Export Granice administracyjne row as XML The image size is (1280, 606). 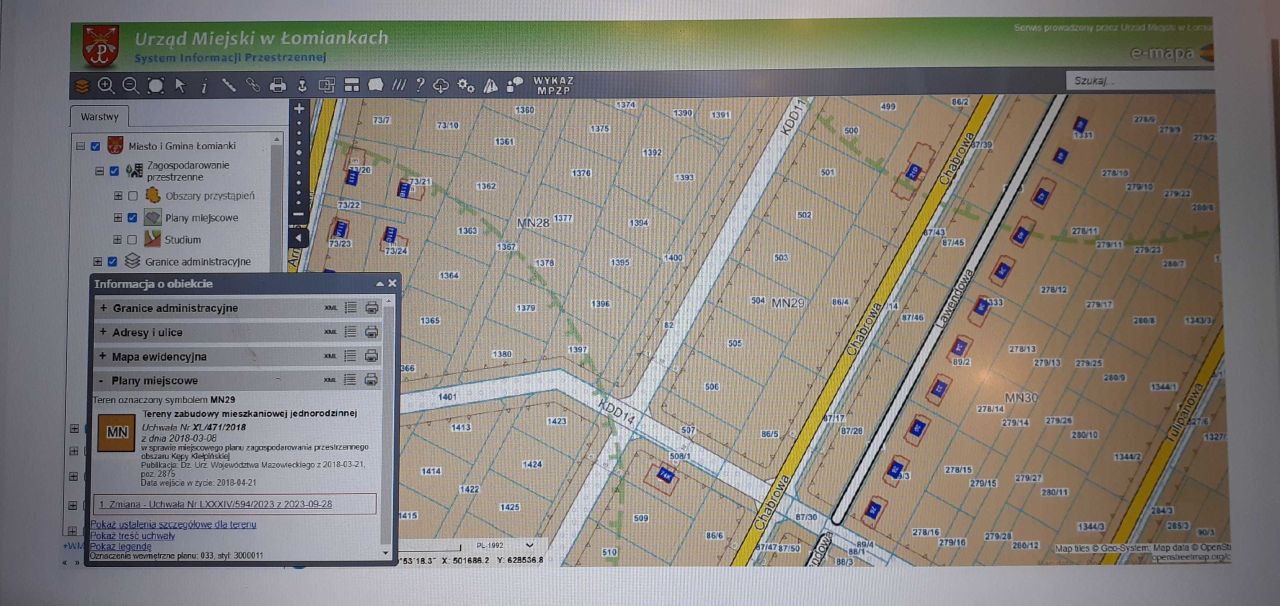[x=330, y=308]
